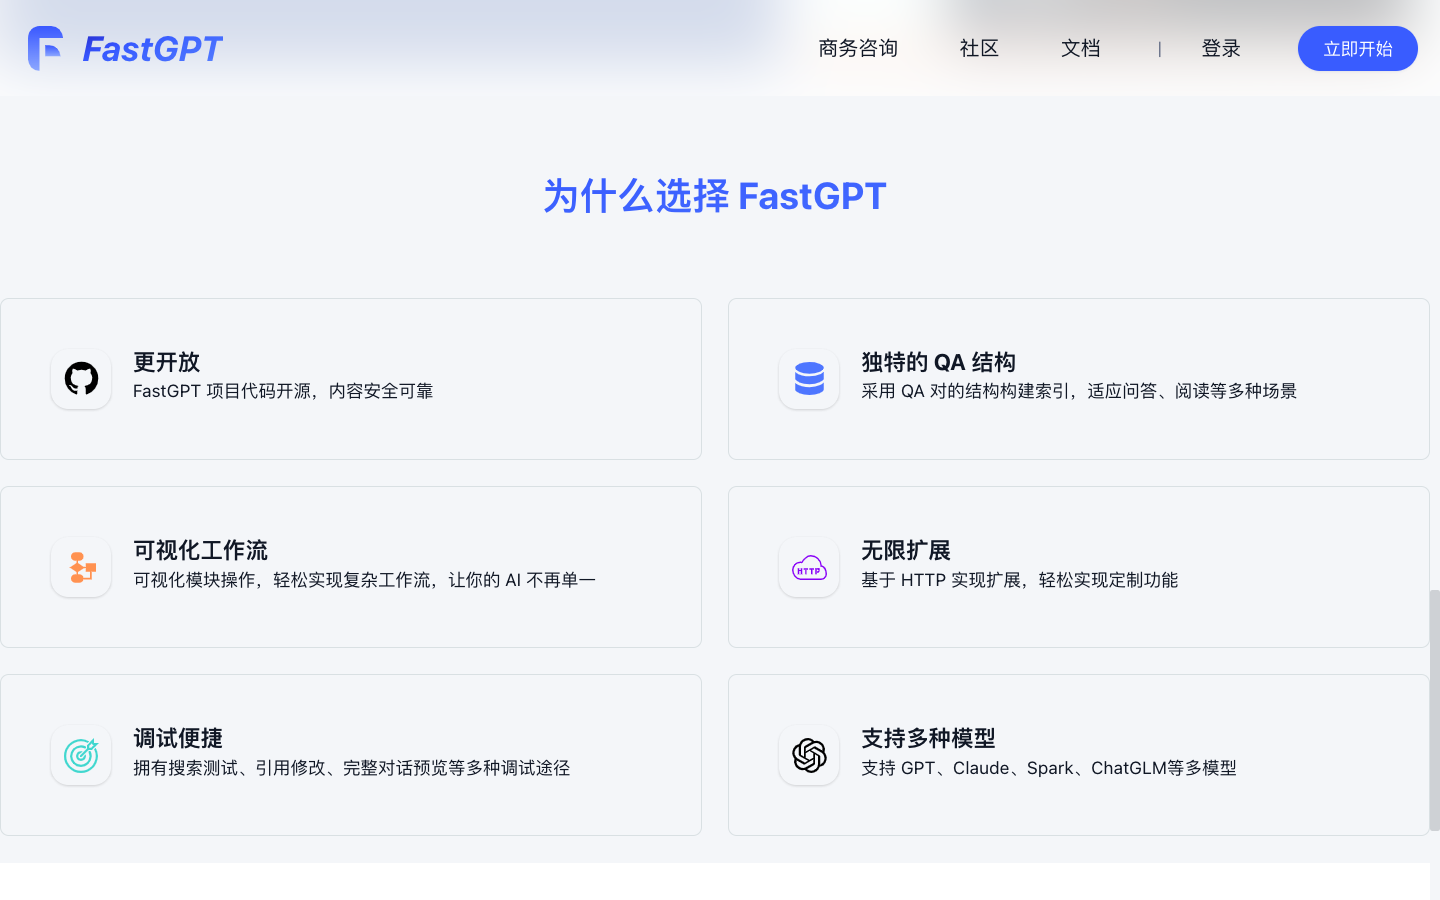The image size is (1440, 900).
Task: Select the 可视化工作流 feature card
Action: [x=351, y=567]
